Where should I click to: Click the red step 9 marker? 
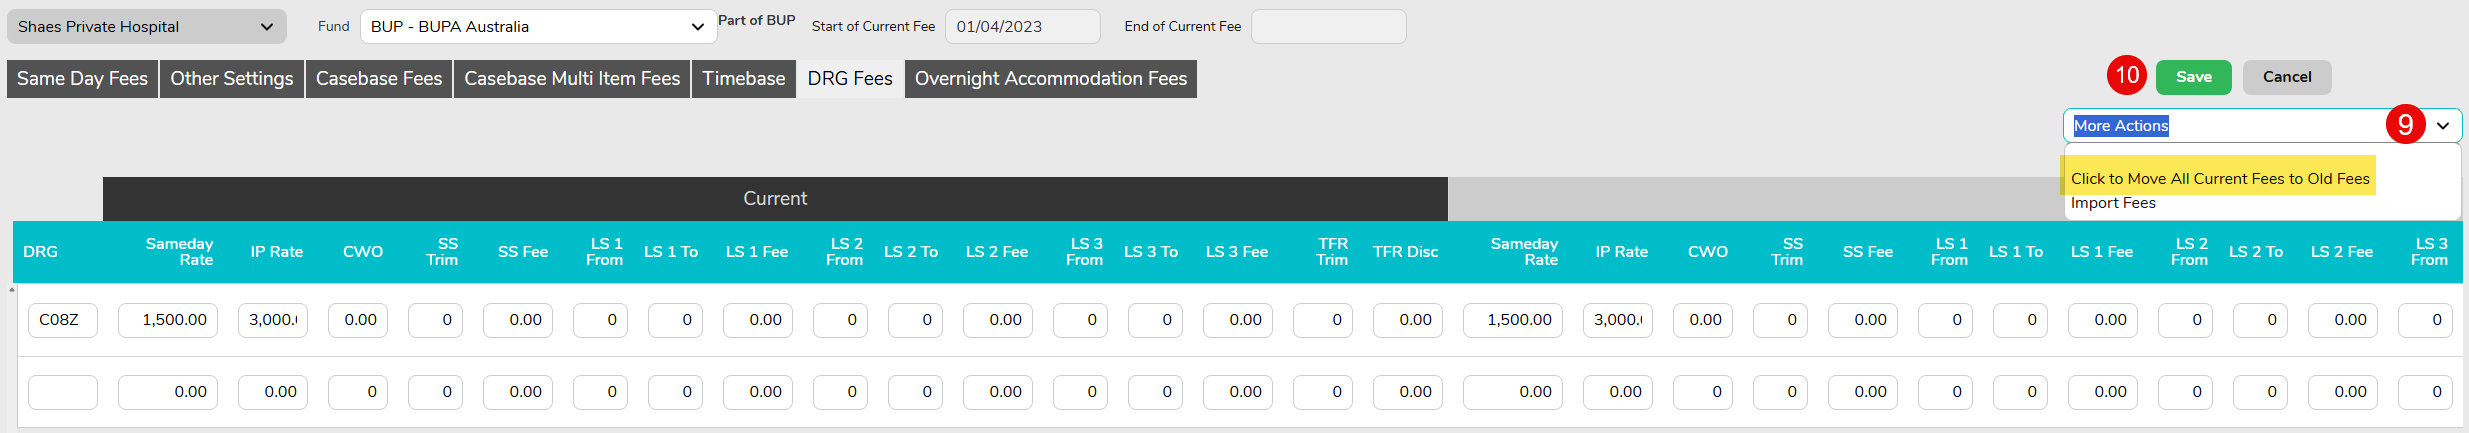click(2405, 125)
